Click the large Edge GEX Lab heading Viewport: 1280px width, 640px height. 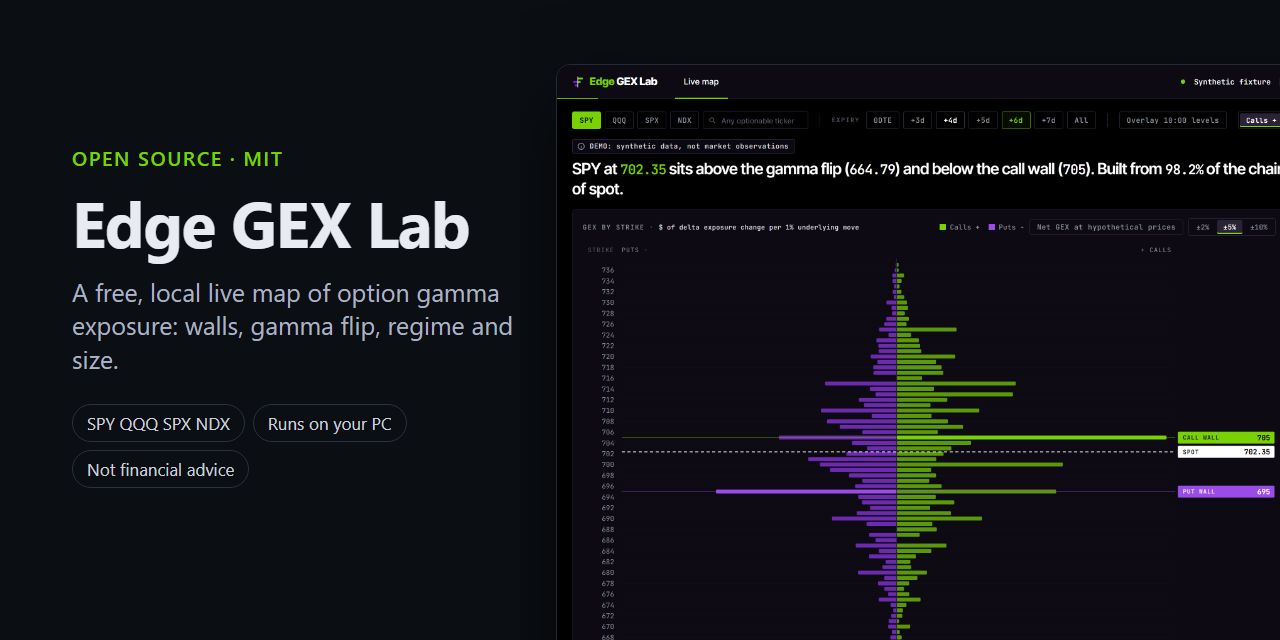pyautogui.click(x=271, y=226)
